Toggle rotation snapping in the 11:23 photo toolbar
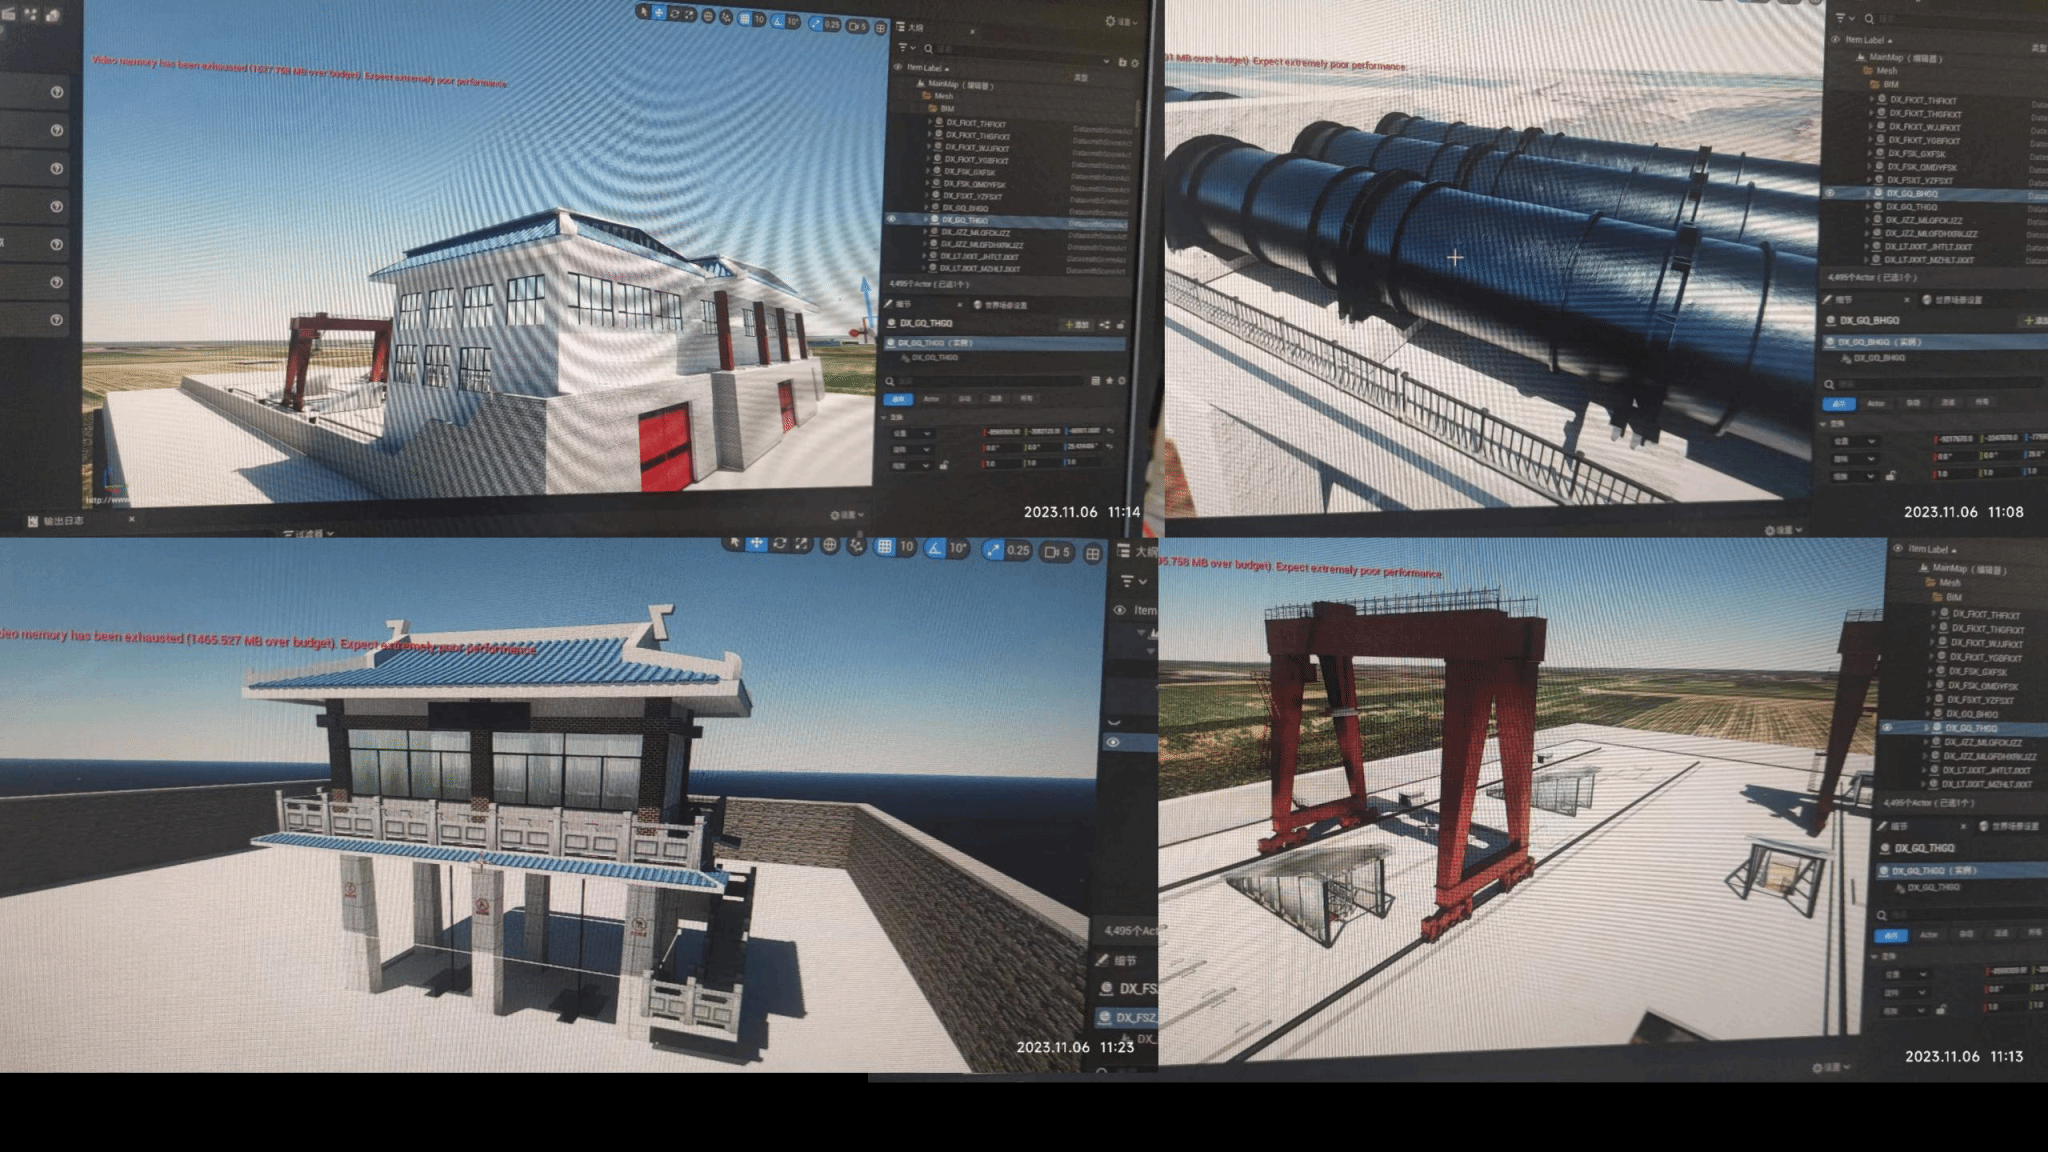 click(x=934, y=548)
